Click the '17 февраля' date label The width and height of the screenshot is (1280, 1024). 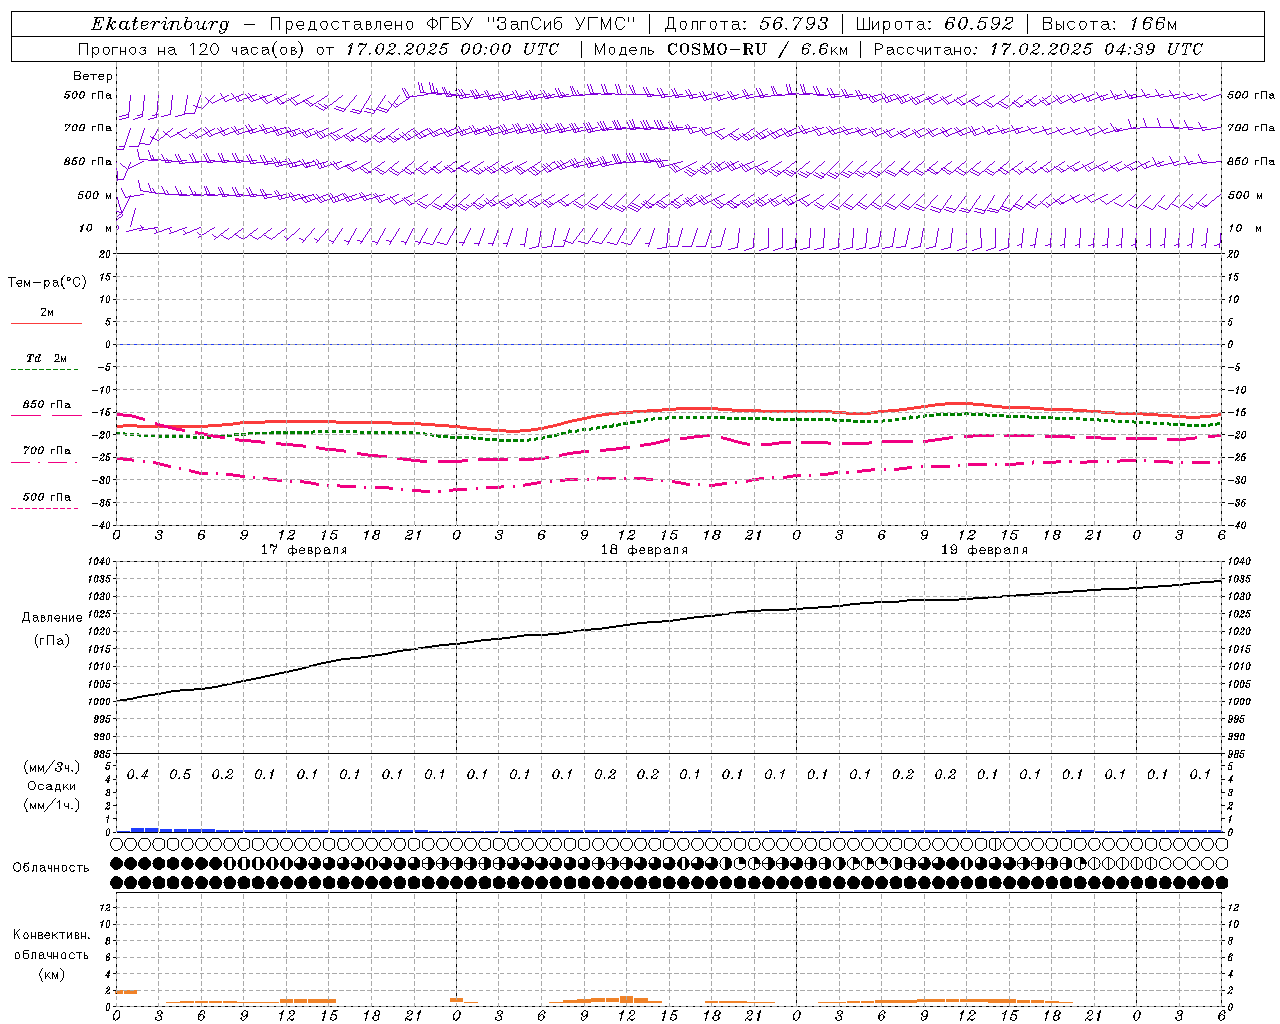[x=303, y=550]
